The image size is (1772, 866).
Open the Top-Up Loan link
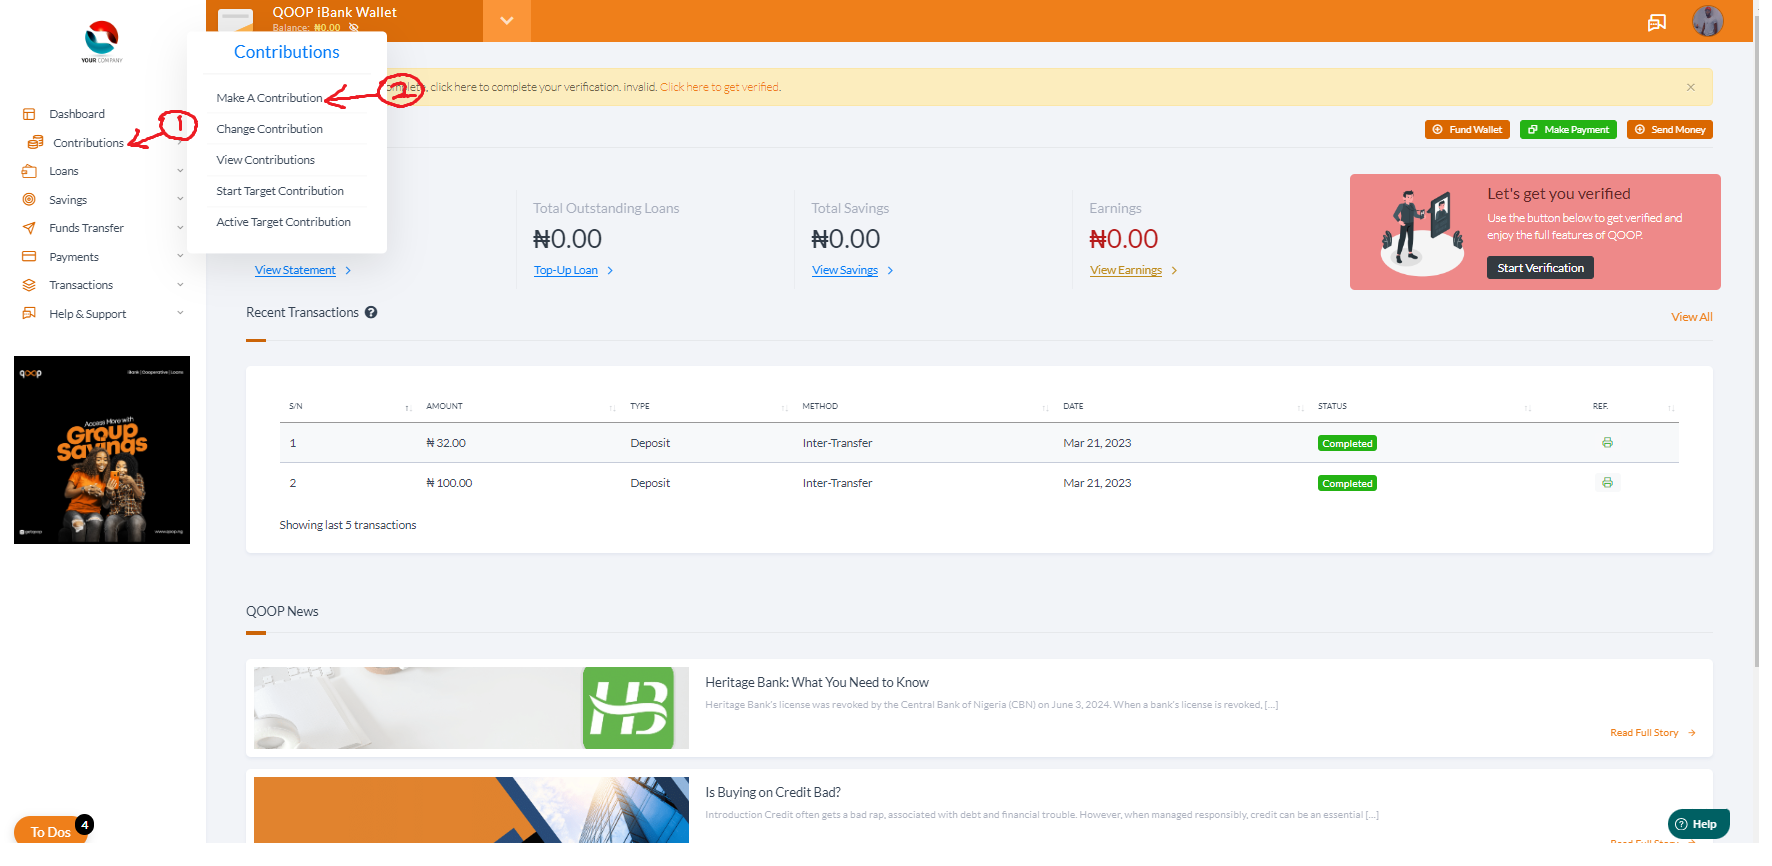tap(566, 270)
